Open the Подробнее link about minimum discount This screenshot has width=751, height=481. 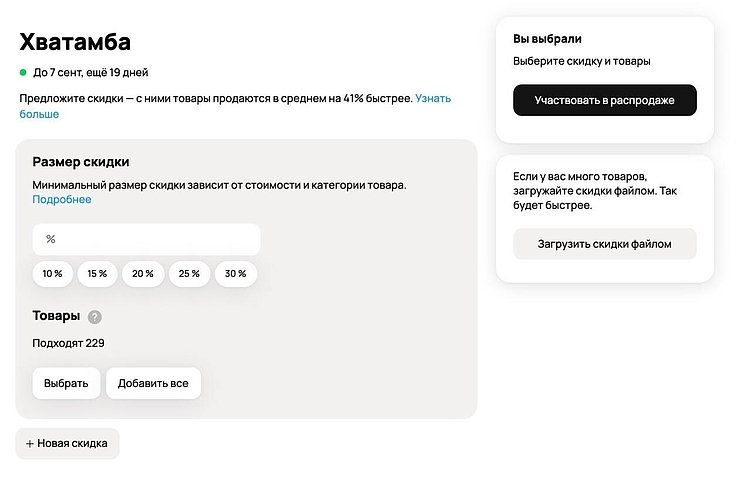(x=62, y=199)
